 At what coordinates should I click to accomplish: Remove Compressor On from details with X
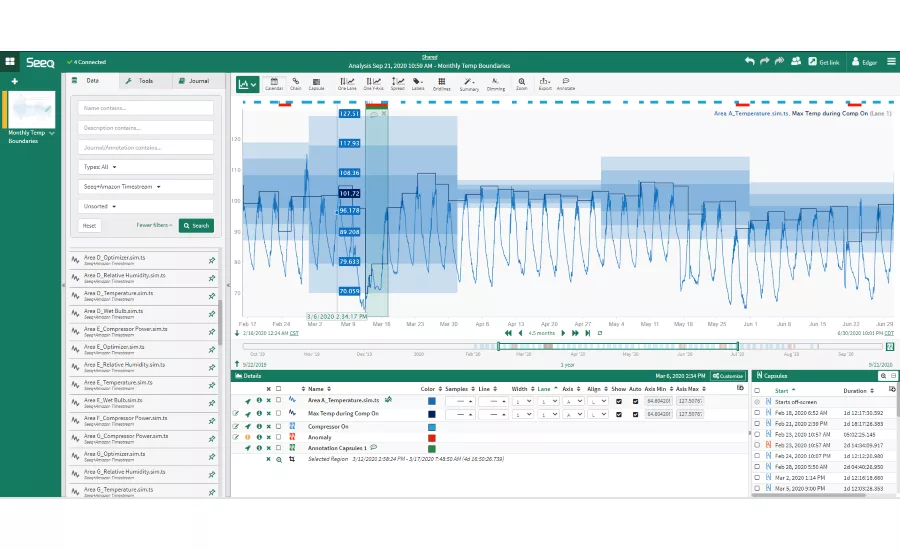click(x=268, y=427)
